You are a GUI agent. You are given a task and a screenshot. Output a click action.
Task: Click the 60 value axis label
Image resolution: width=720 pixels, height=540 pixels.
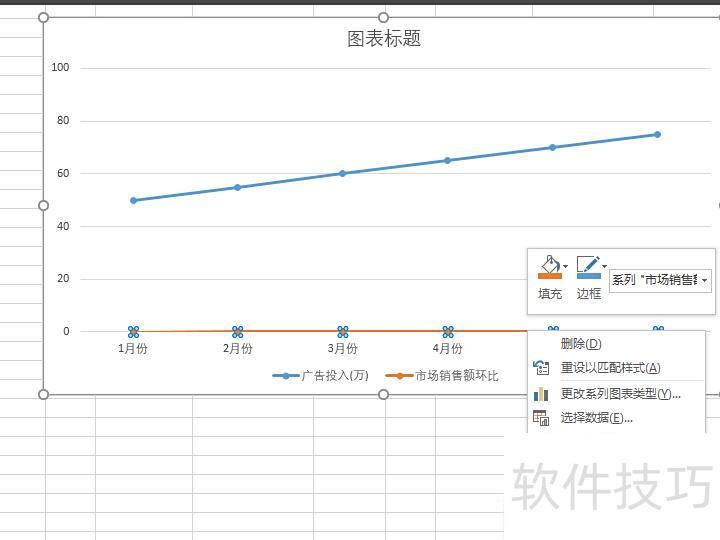pyautogui.click(x=63, y=174)
